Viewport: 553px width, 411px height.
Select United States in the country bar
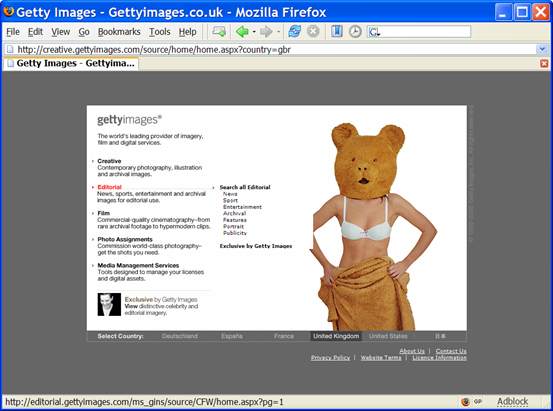pyautogui.click(x=388, y=336)
